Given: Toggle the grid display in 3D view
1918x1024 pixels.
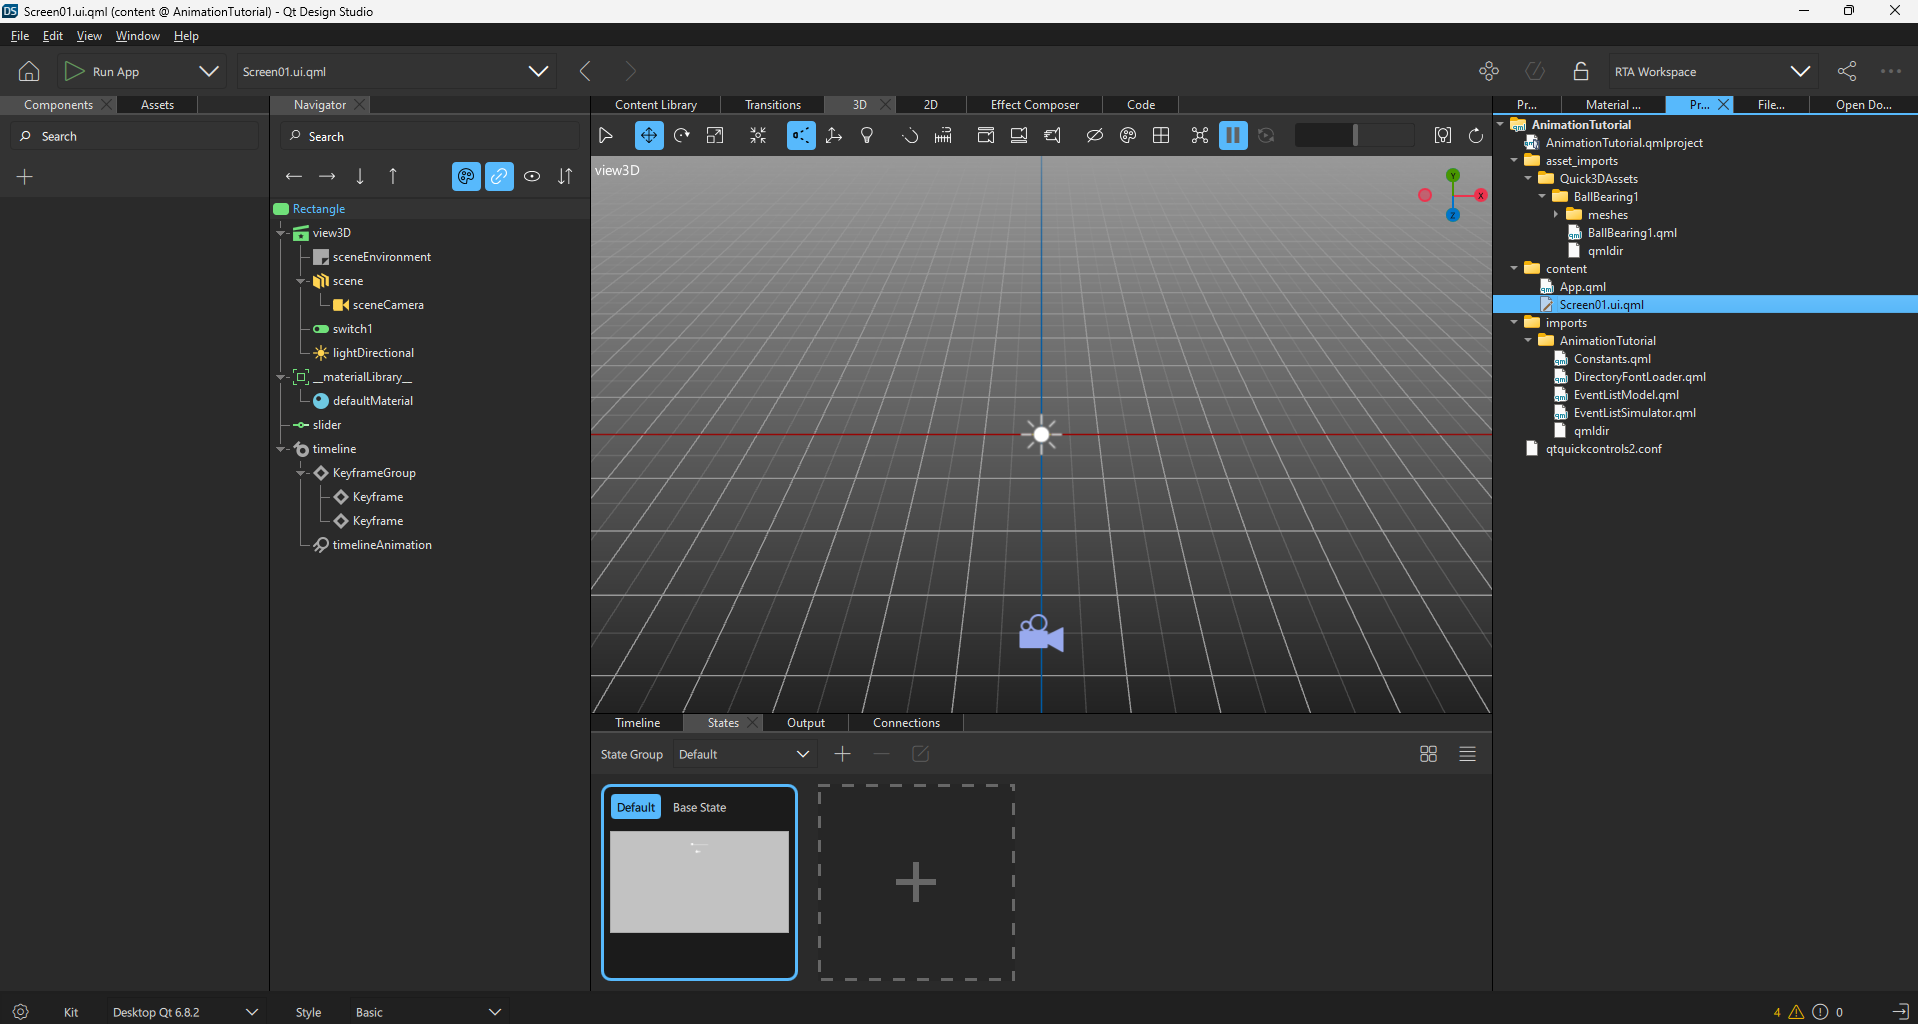Looking at the screenshot, I should click(x=1161, y=136).
